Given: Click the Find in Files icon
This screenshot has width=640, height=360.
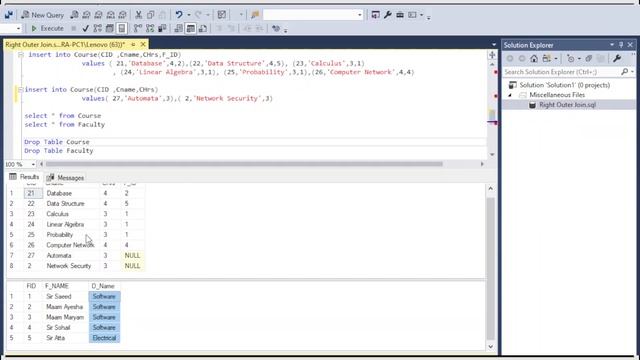Looking at the screenshot, I should click(255, 15).
